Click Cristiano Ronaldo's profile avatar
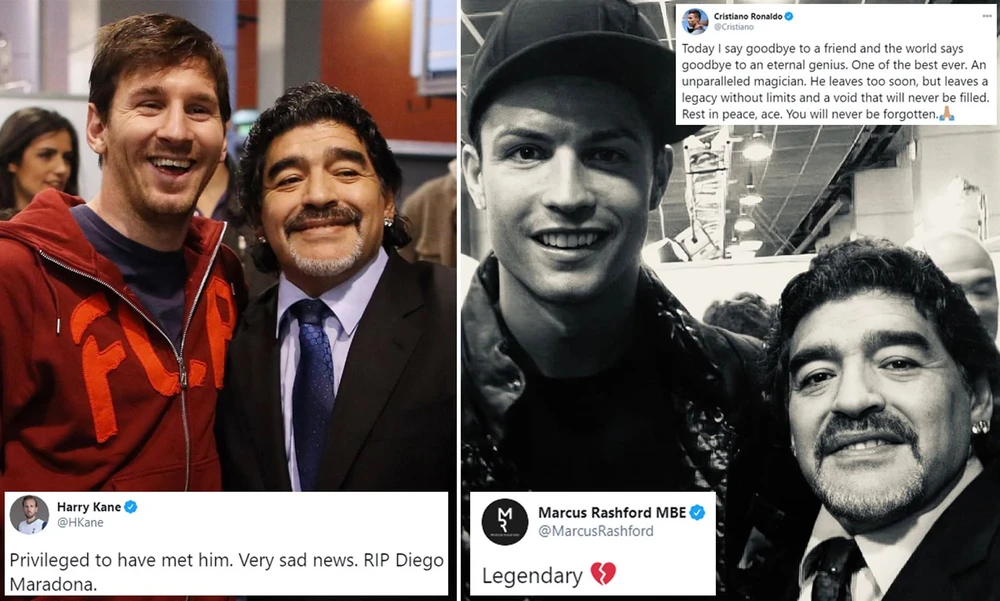Screen dimensions: 1000x601 click(x=695, y=21)
